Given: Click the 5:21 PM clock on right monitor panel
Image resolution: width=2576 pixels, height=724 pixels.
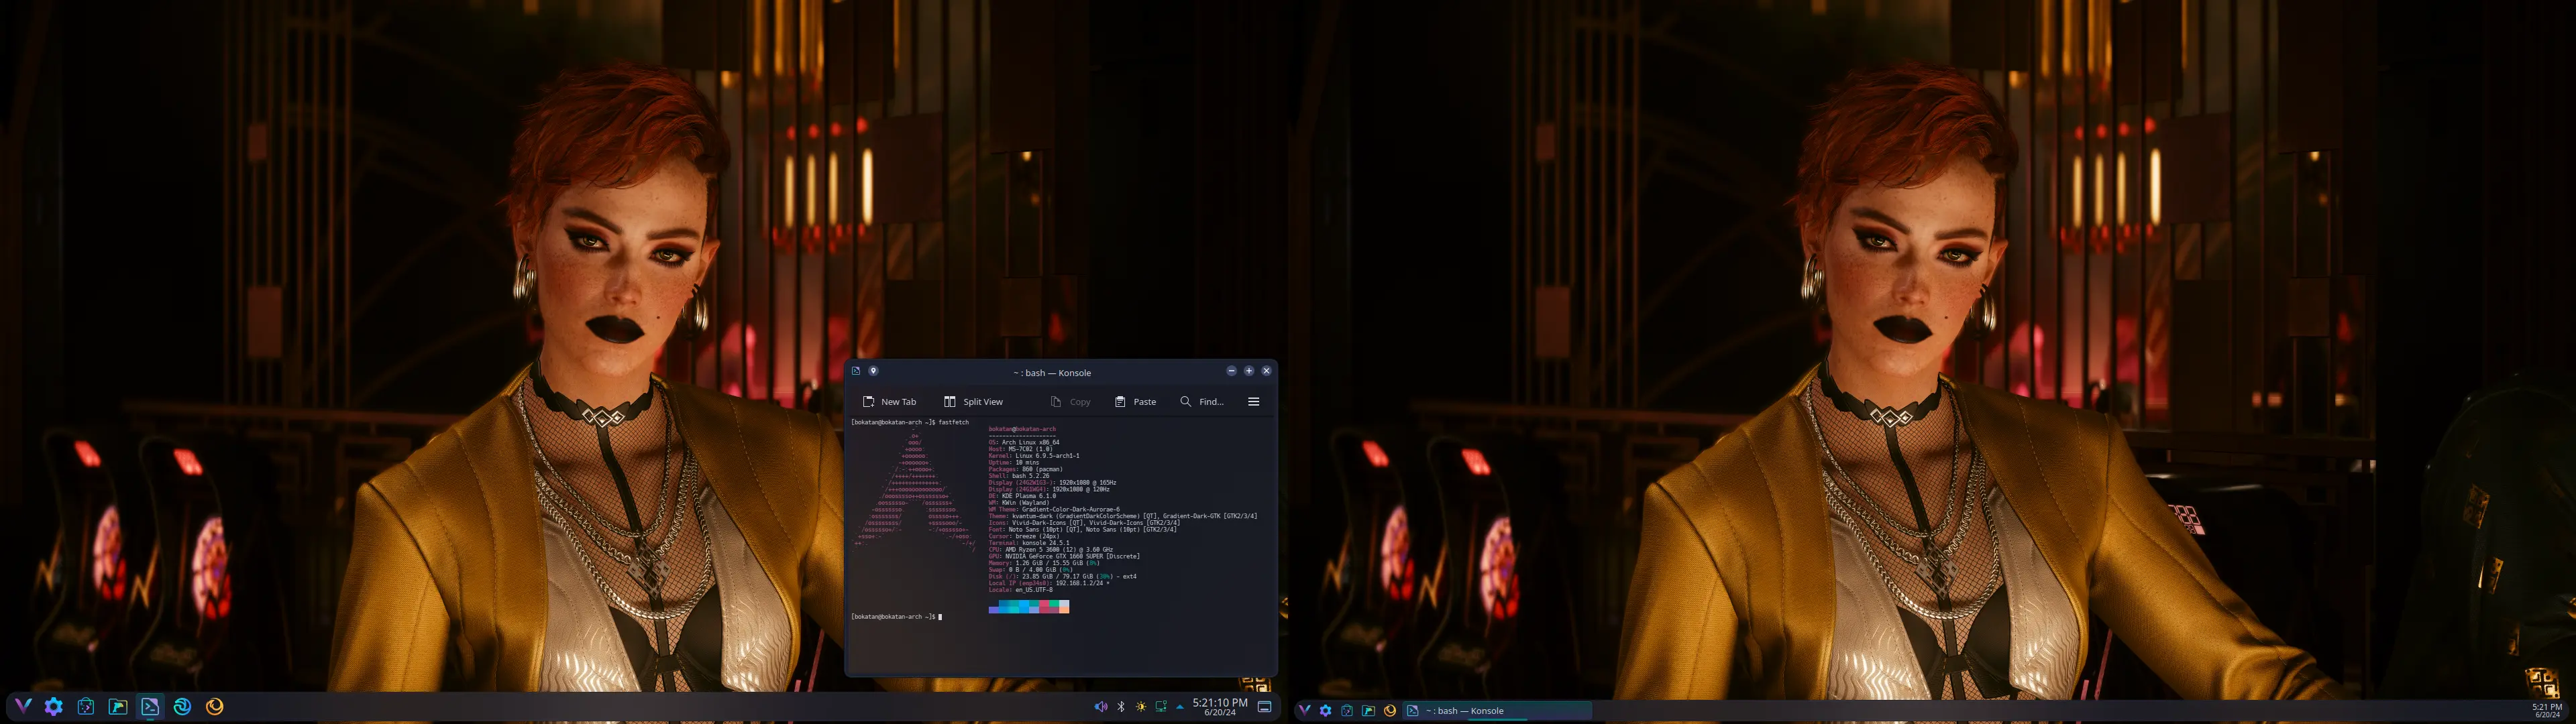Looking at the screenshot, I should (x=2547, y=710).
